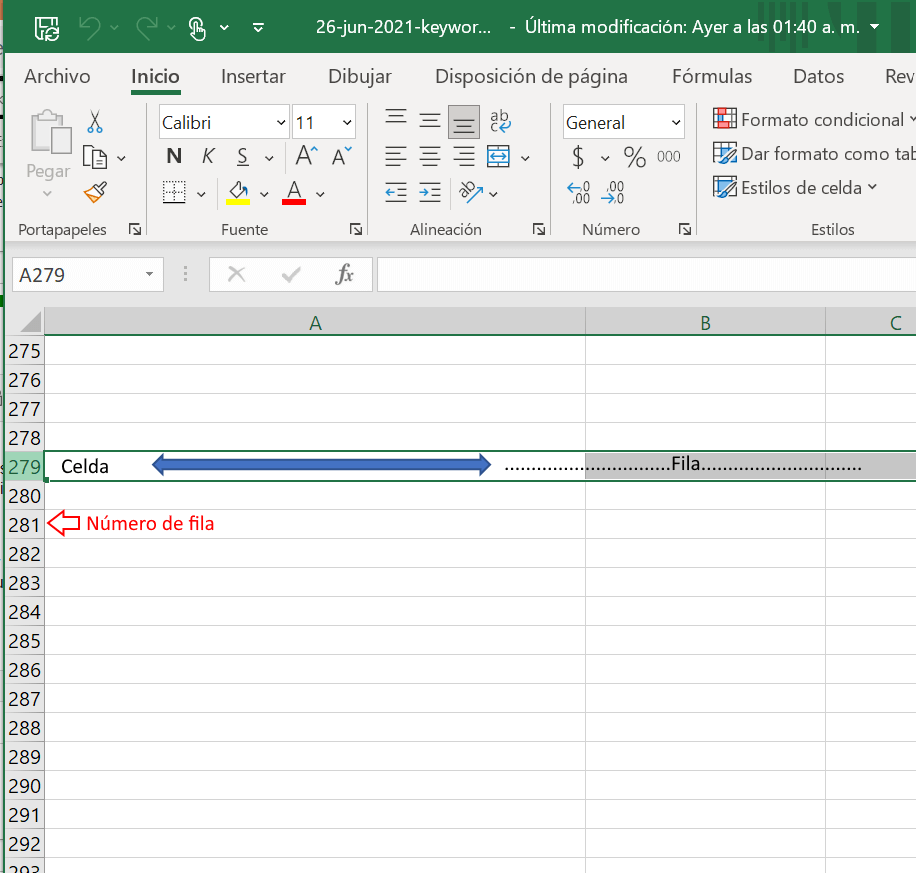Screen dimensions: 916x873
Task: Toggle bold N formatting
Action: (x=174, y=156)
